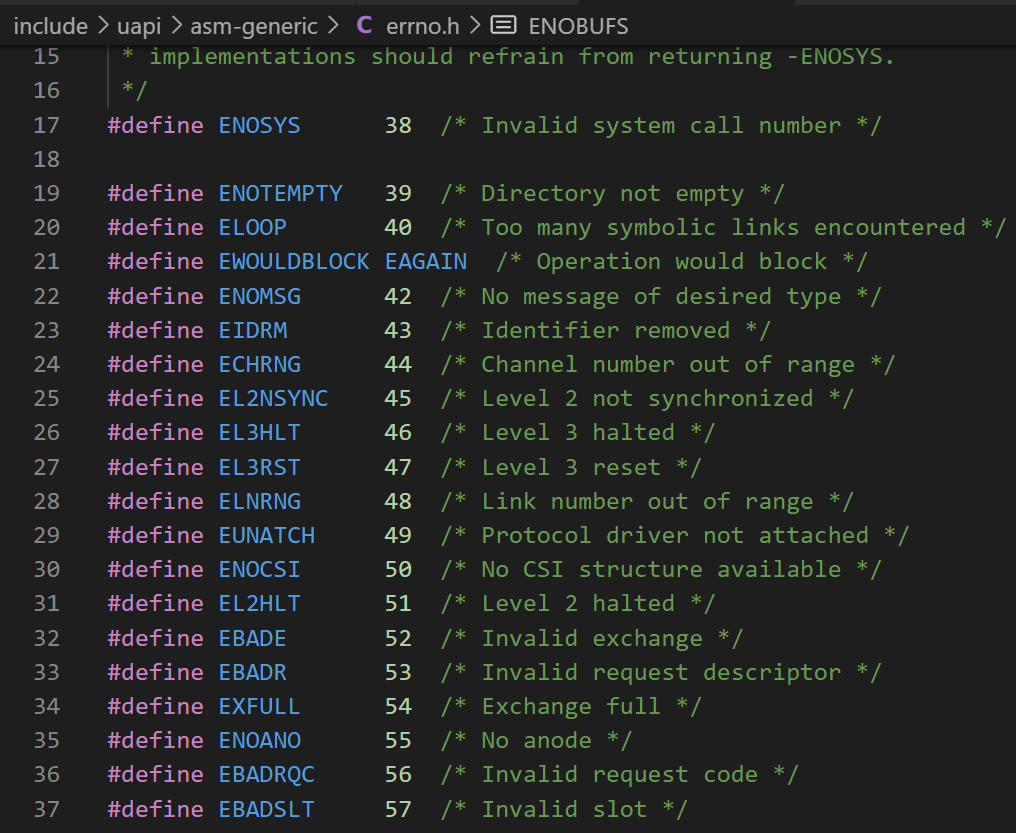The image size is (1016, 833).
Task: Click line number 21 in the gutter
Action: click(46, 261)
